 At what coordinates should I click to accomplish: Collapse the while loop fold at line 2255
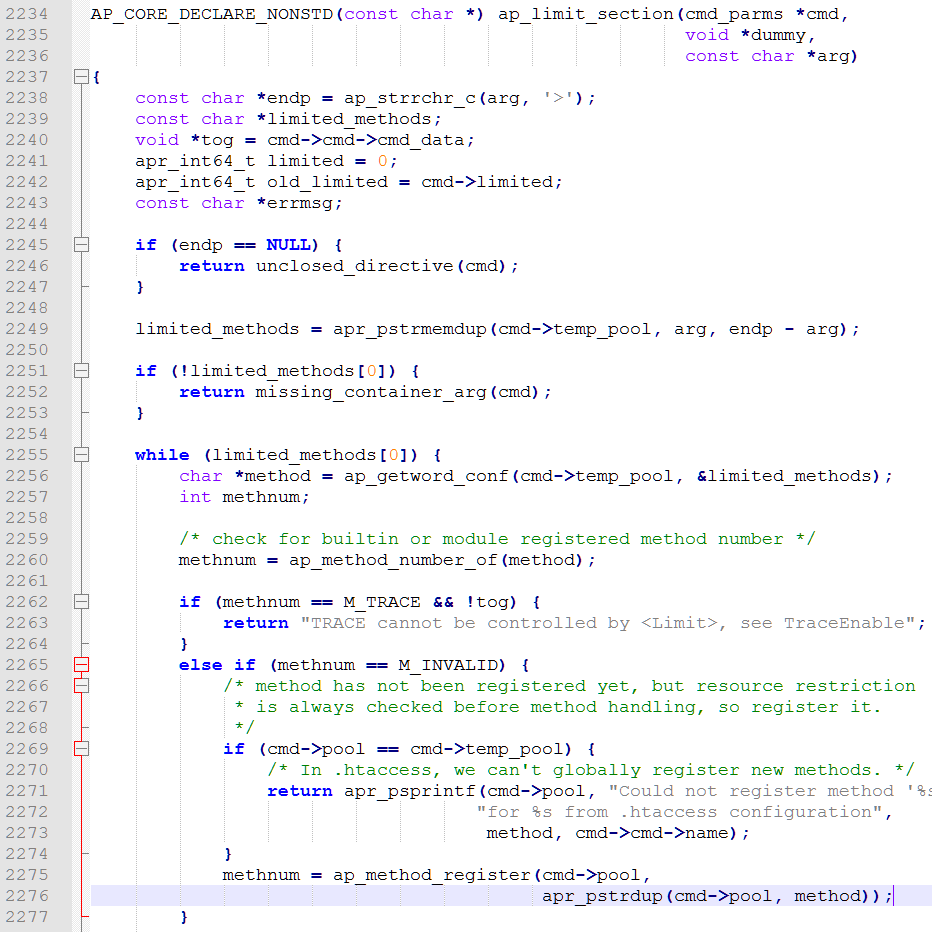point(81,455)
